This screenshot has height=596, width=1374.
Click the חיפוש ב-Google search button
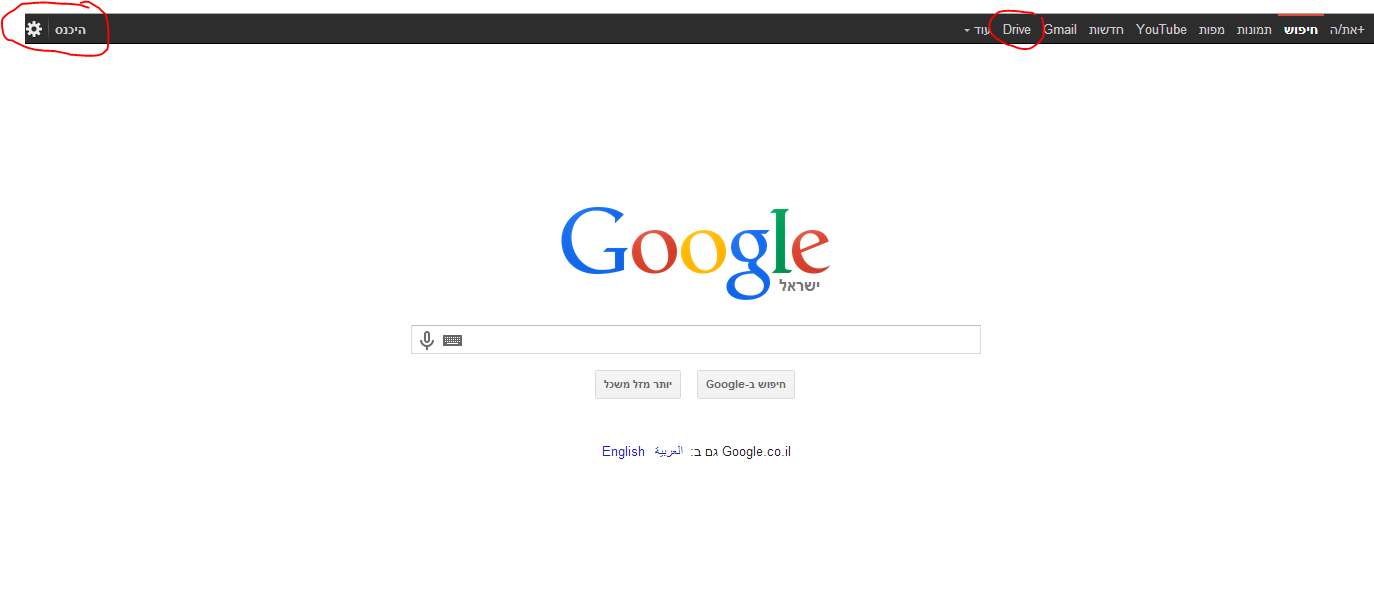[746, 385]
